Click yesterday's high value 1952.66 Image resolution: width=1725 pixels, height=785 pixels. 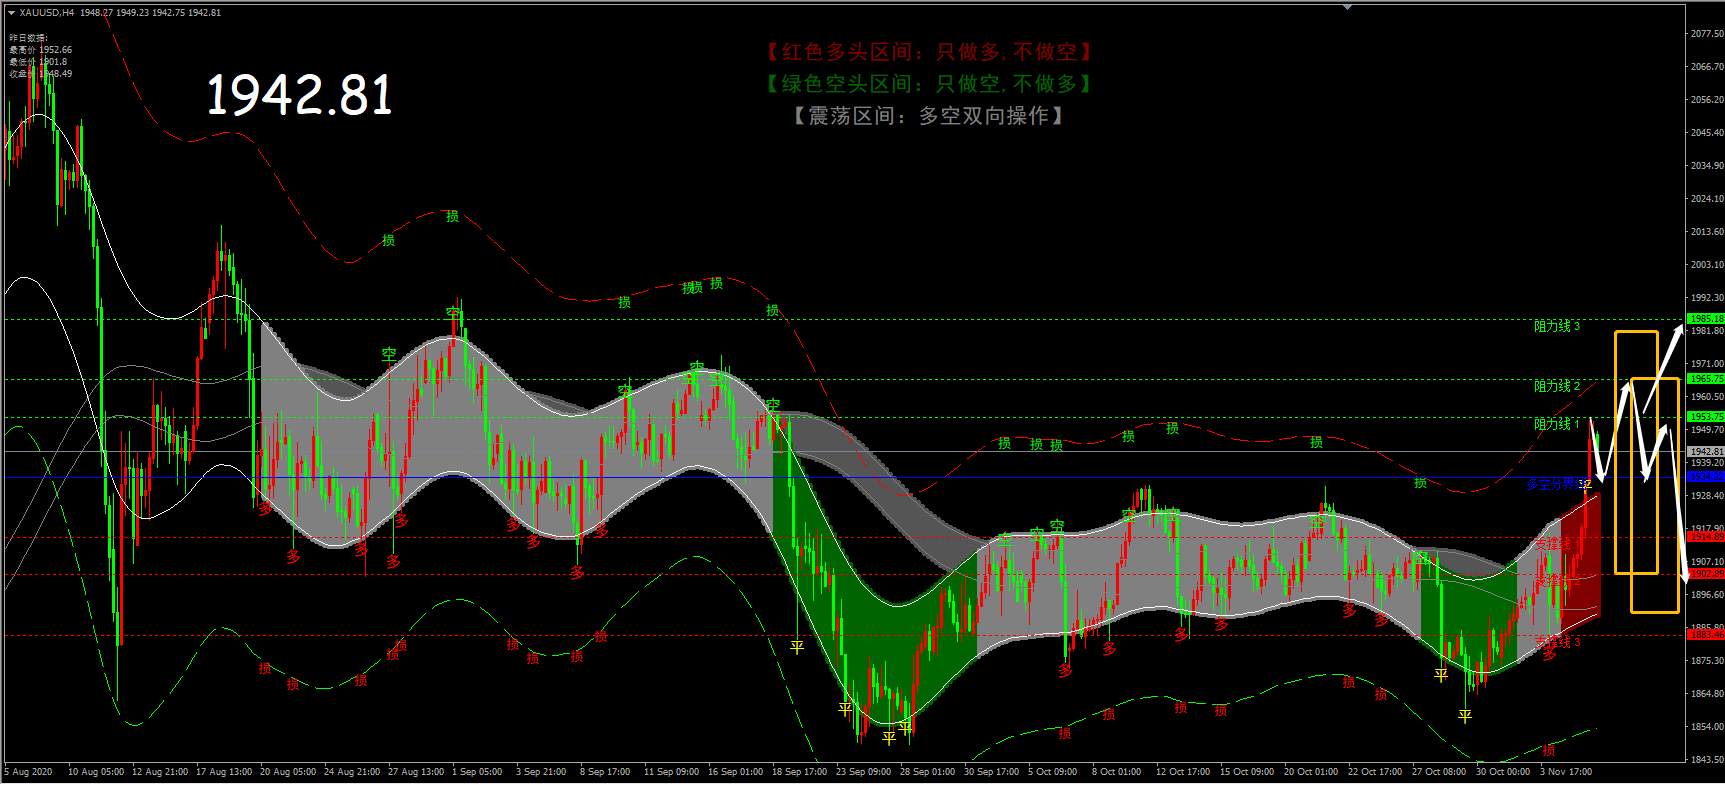point(56,50)
